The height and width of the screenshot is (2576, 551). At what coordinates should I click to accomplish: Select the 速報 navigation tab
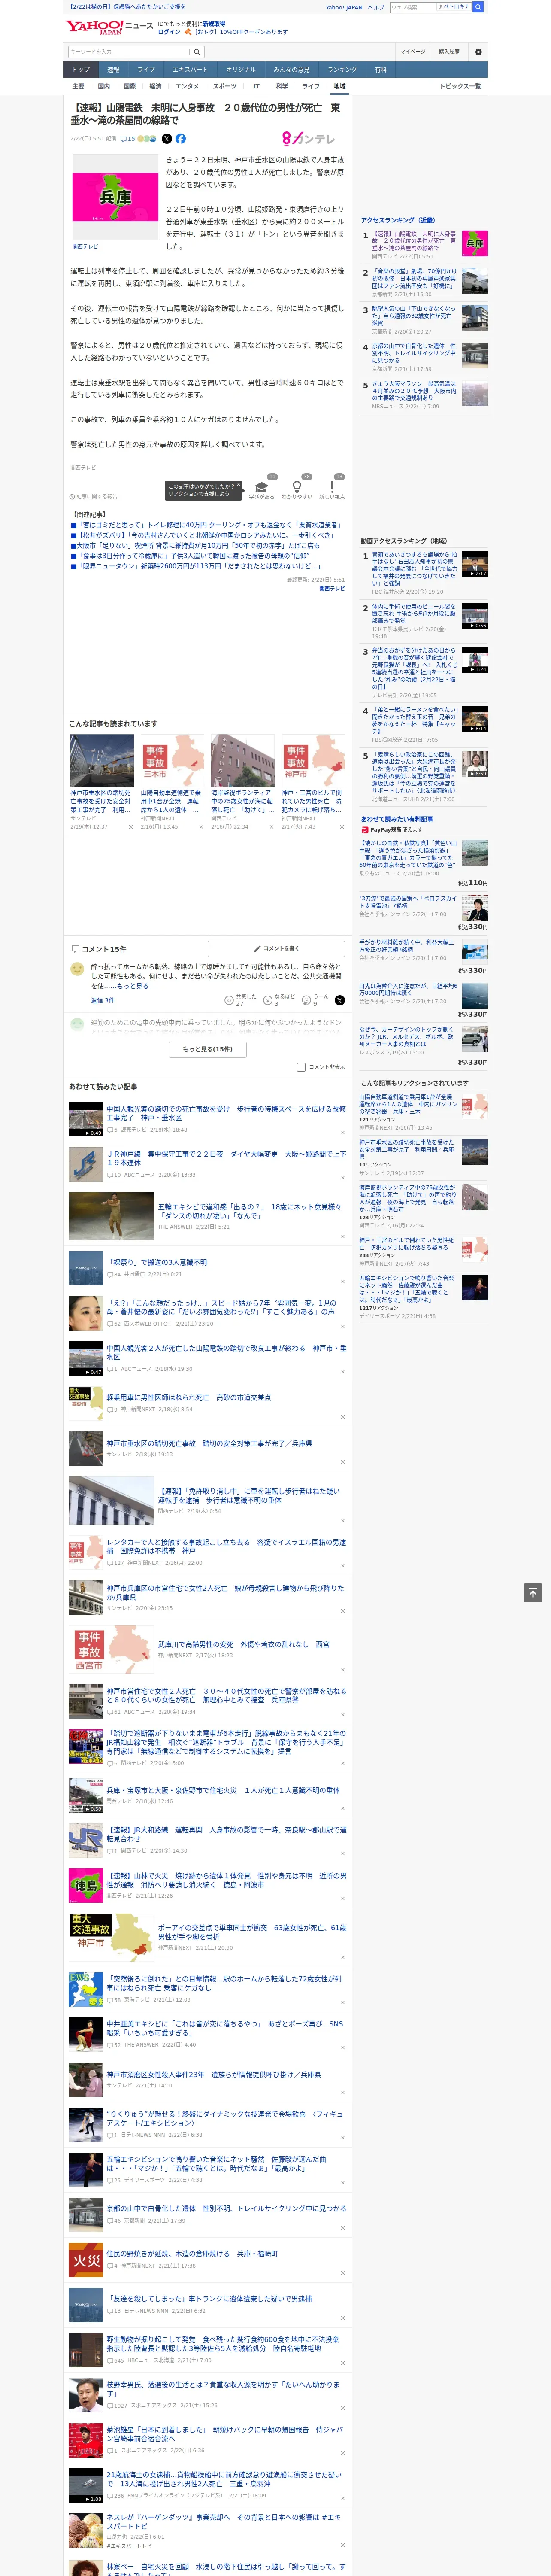113,70
